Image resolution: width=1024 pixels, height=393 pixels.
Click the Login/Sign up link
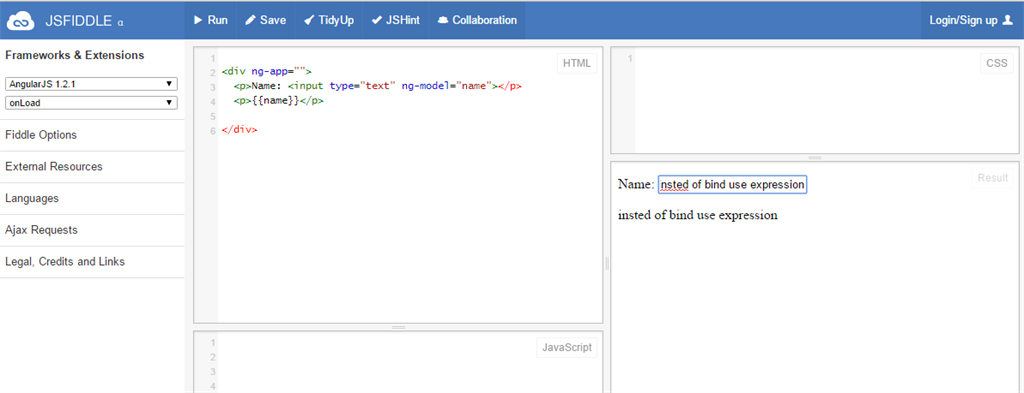click(963, 20)
